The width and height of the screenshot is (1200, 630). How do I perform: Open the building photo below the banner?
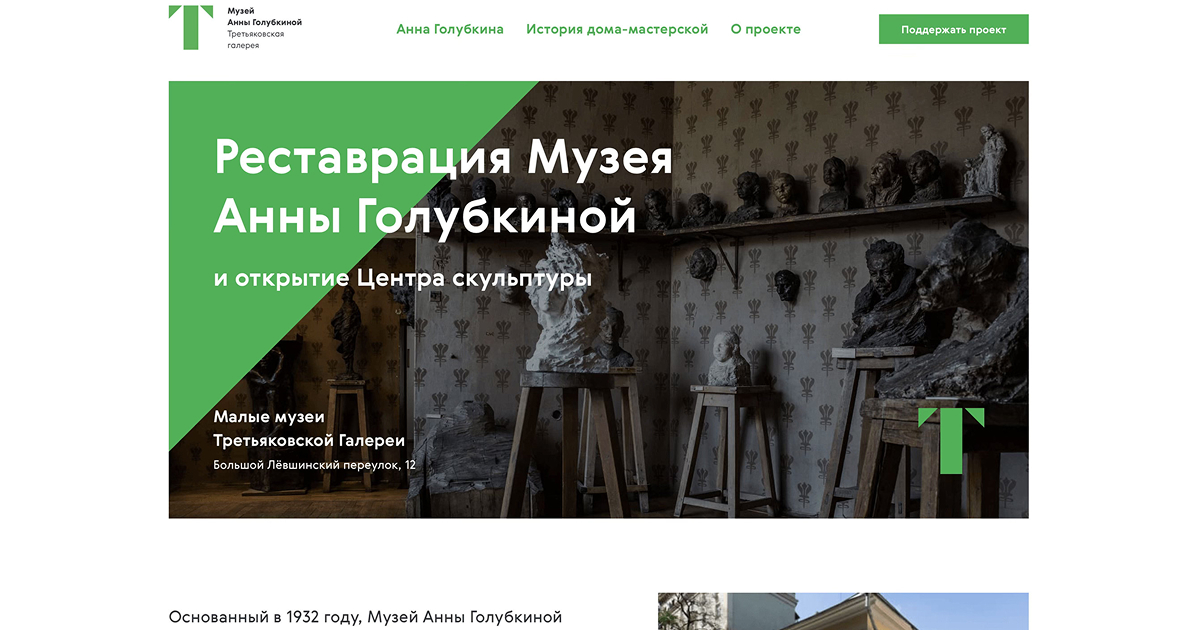[842, 610]
